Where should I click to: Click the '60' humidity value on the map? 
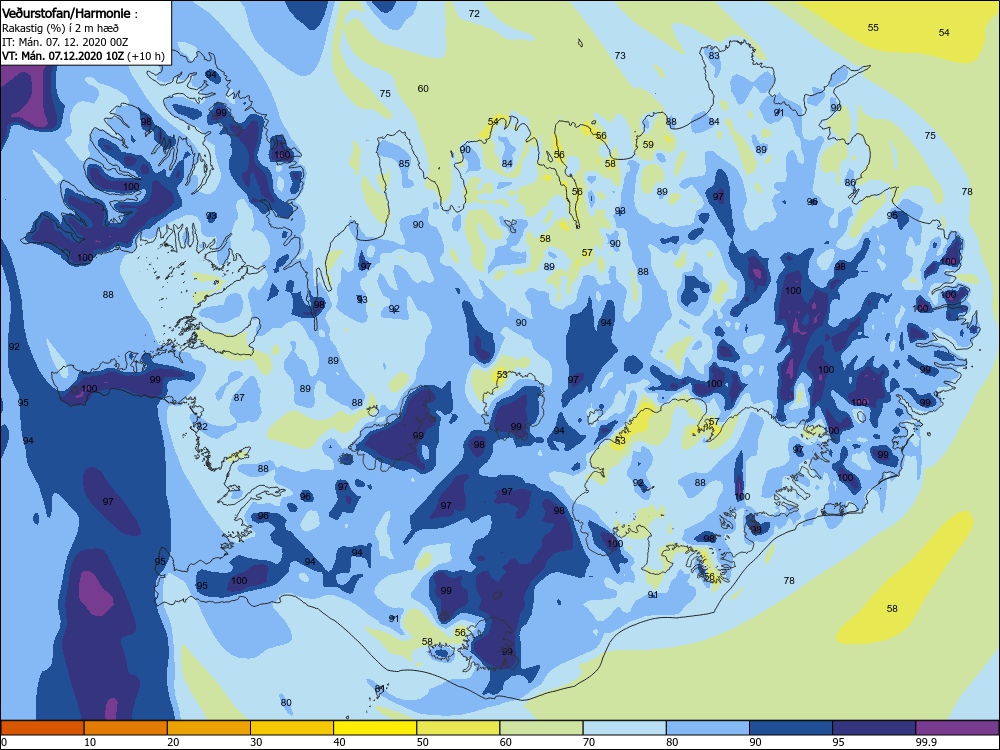coord(423,89)
